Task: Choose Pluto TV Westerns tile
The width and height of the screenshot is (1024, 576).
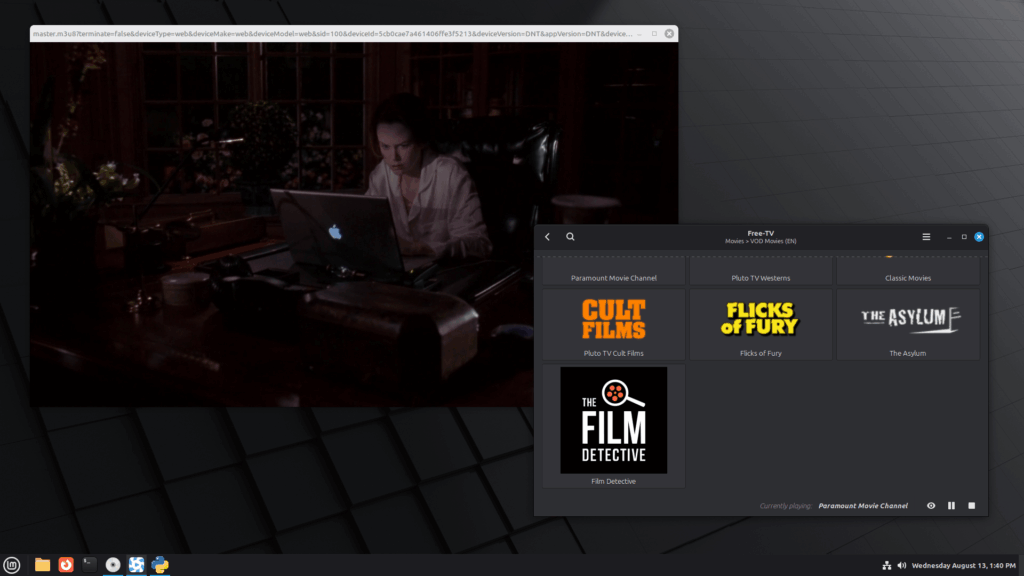Action: (760, 271)
